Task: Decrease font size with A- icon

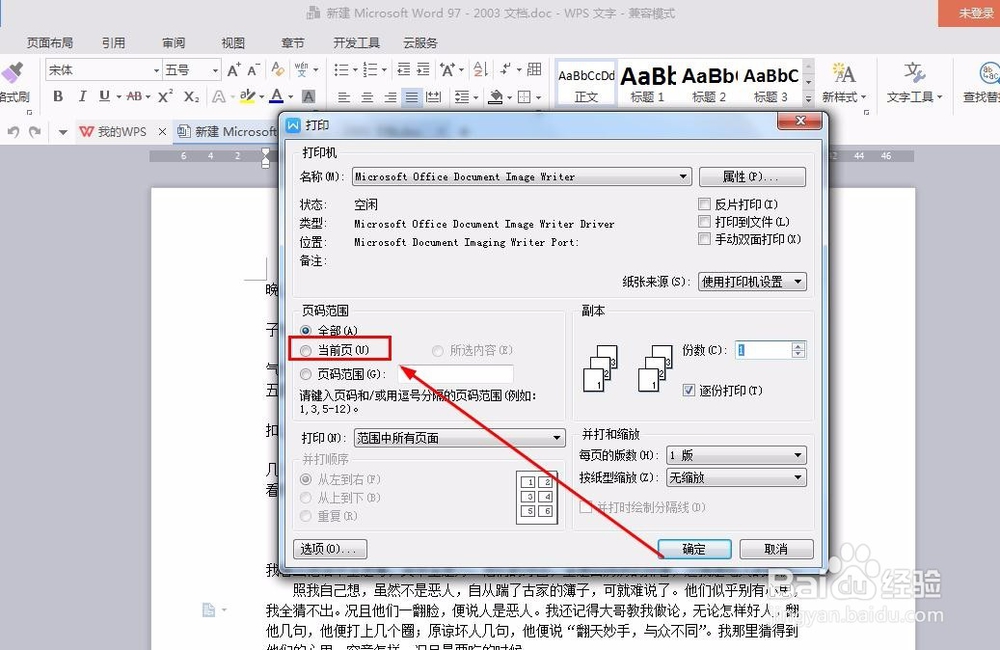Action: point(253,70)
